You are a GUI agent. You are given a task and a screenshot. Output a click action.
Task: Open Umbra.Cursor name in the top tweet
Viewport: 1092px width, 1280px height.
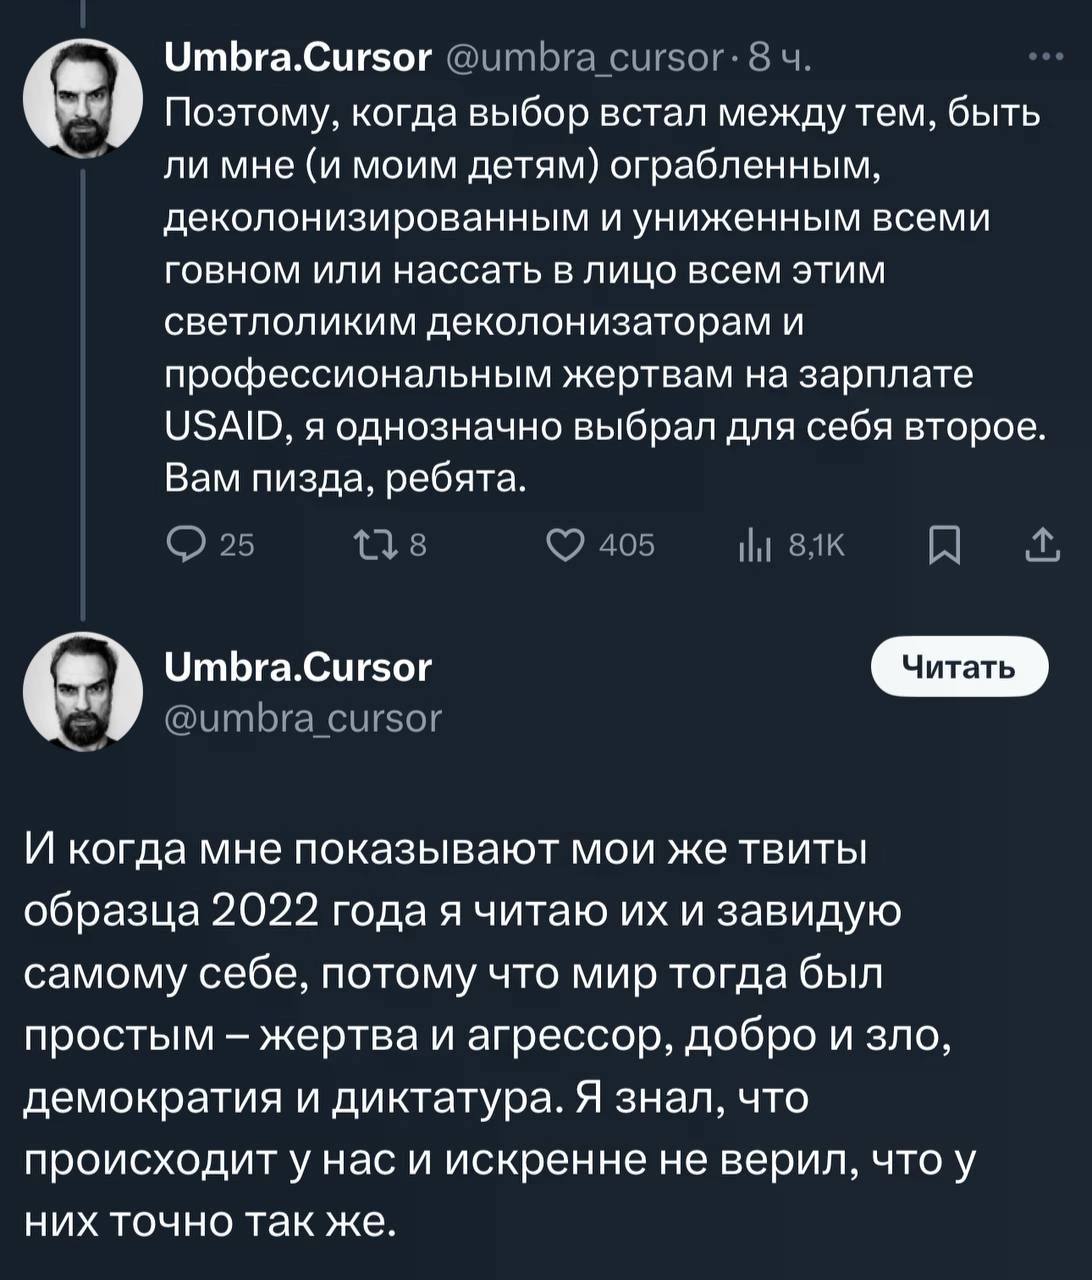(x=297, y=58)
